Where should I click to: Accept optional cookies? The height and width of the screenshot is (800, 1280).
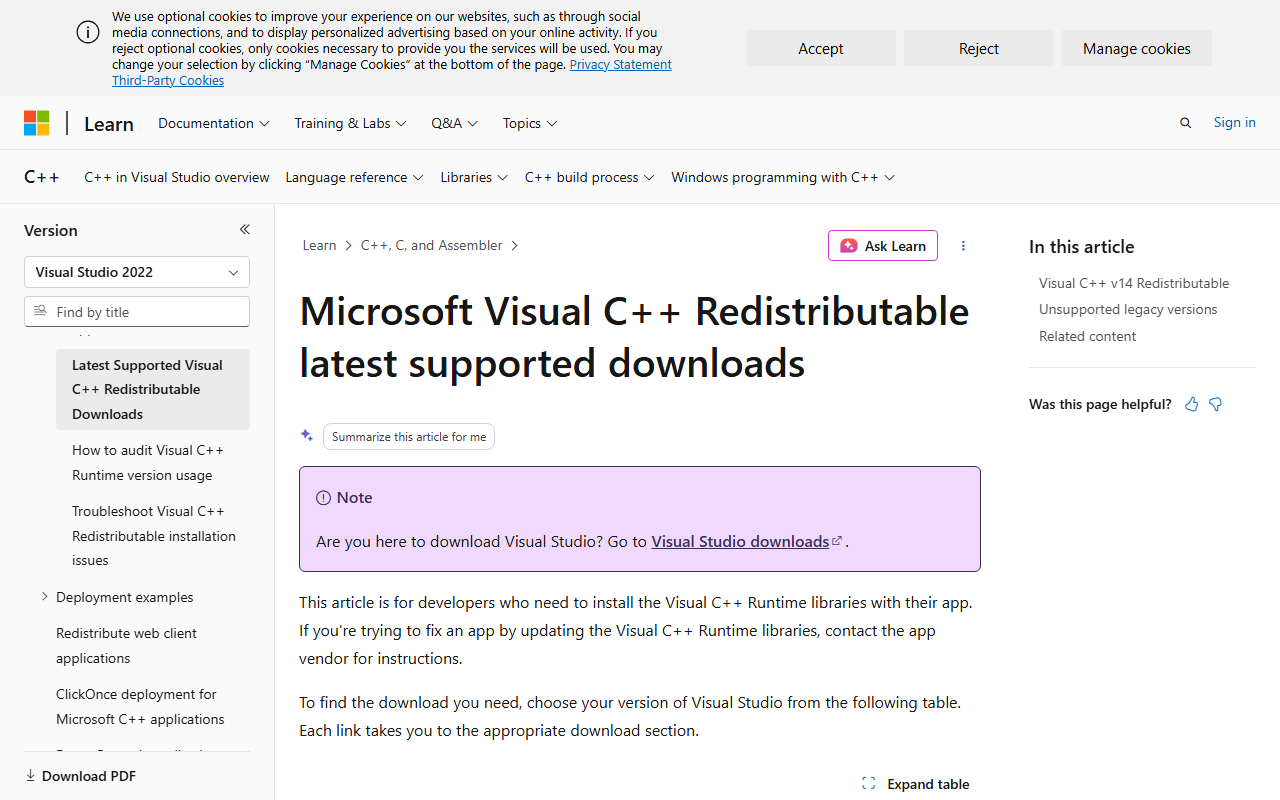[821, 48]
